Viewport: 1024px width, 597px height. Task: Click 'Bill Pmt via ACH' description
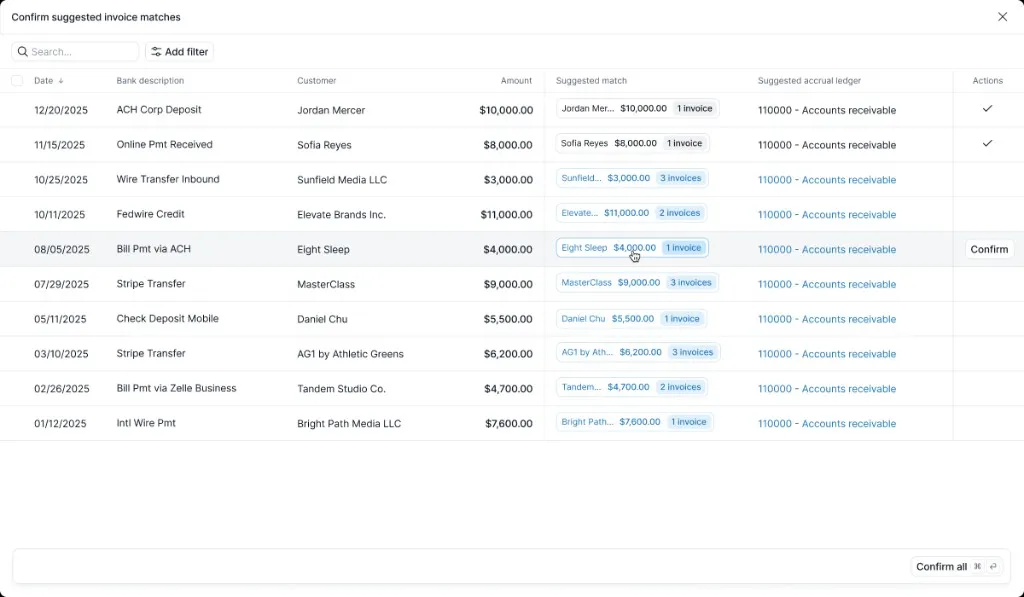(153, 249)
